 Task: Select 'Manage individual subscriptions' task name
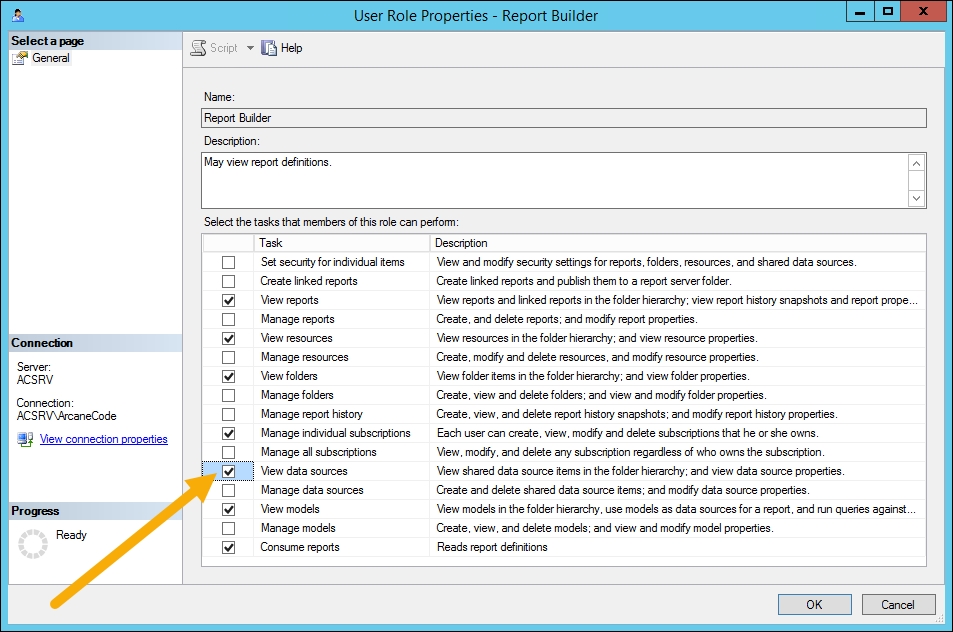pos(335,433)
